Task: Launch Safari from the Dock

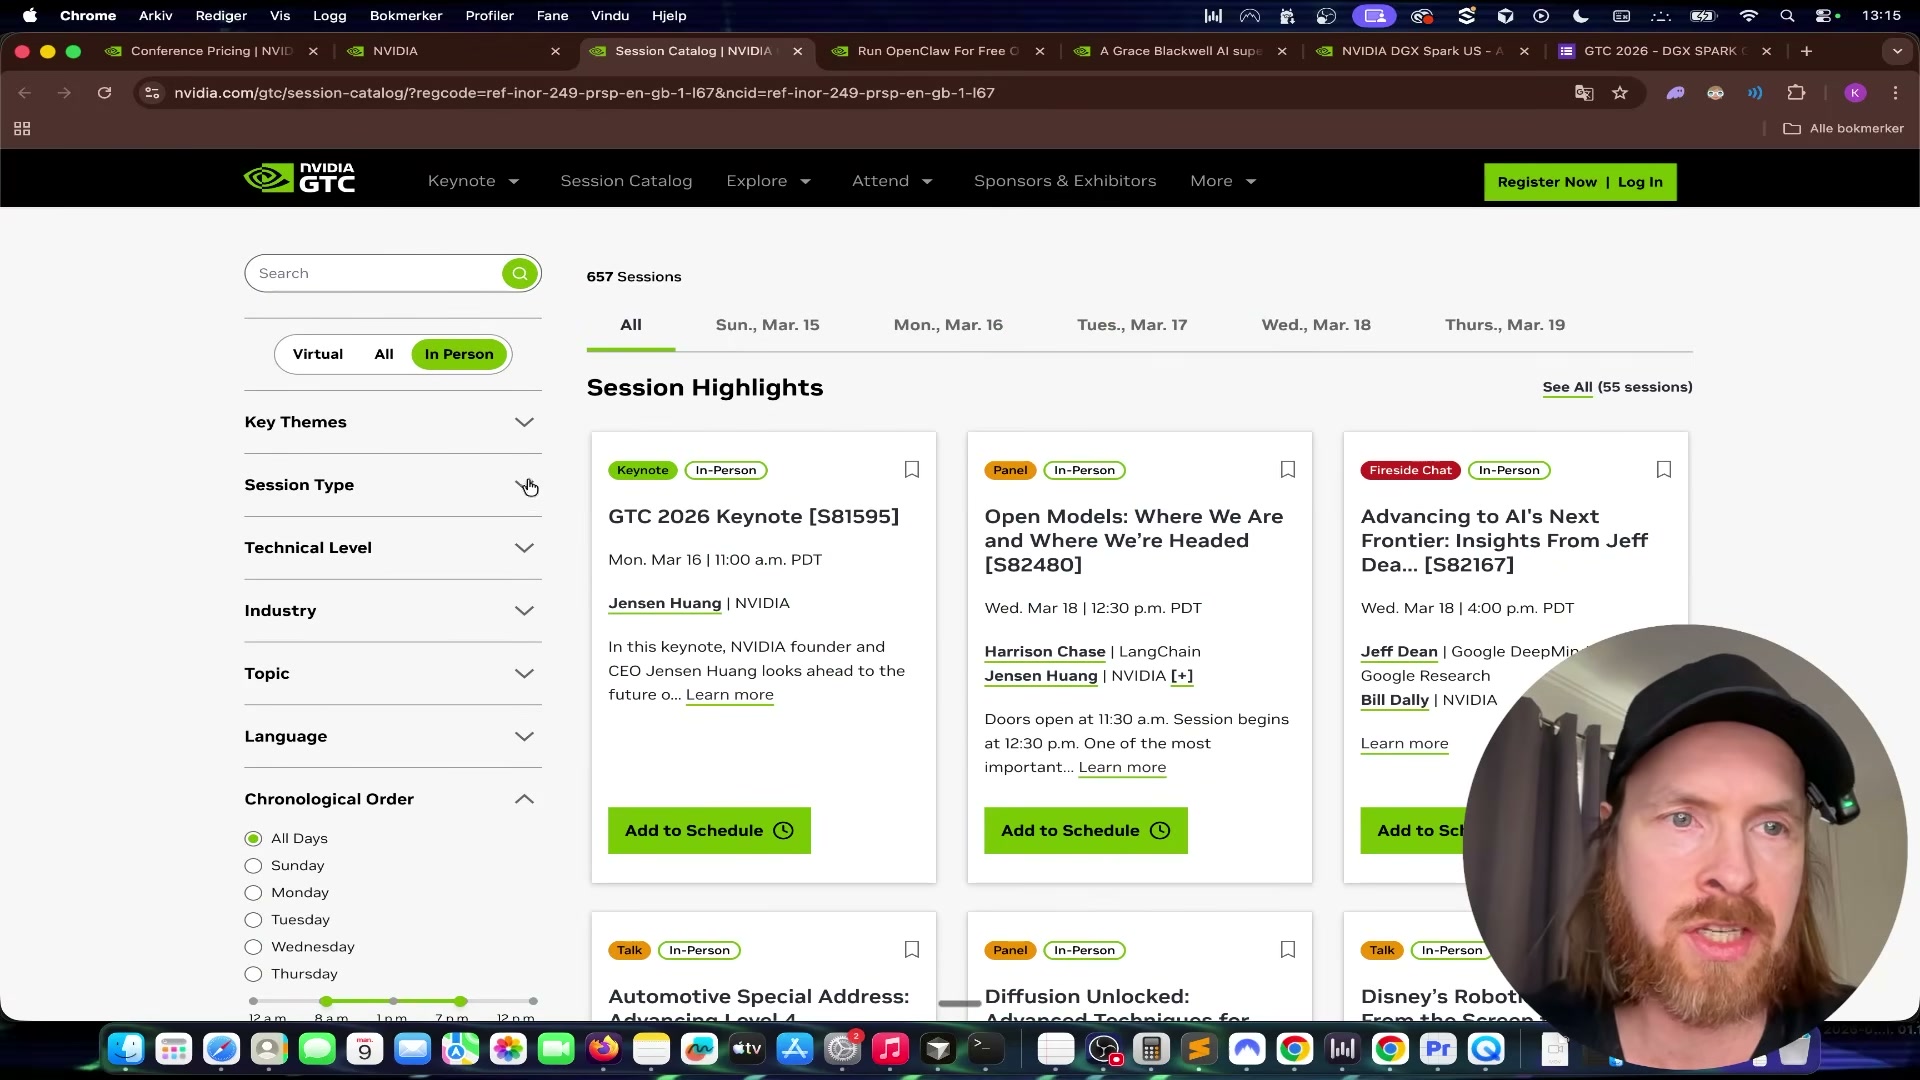Action: pos(221,1049)
